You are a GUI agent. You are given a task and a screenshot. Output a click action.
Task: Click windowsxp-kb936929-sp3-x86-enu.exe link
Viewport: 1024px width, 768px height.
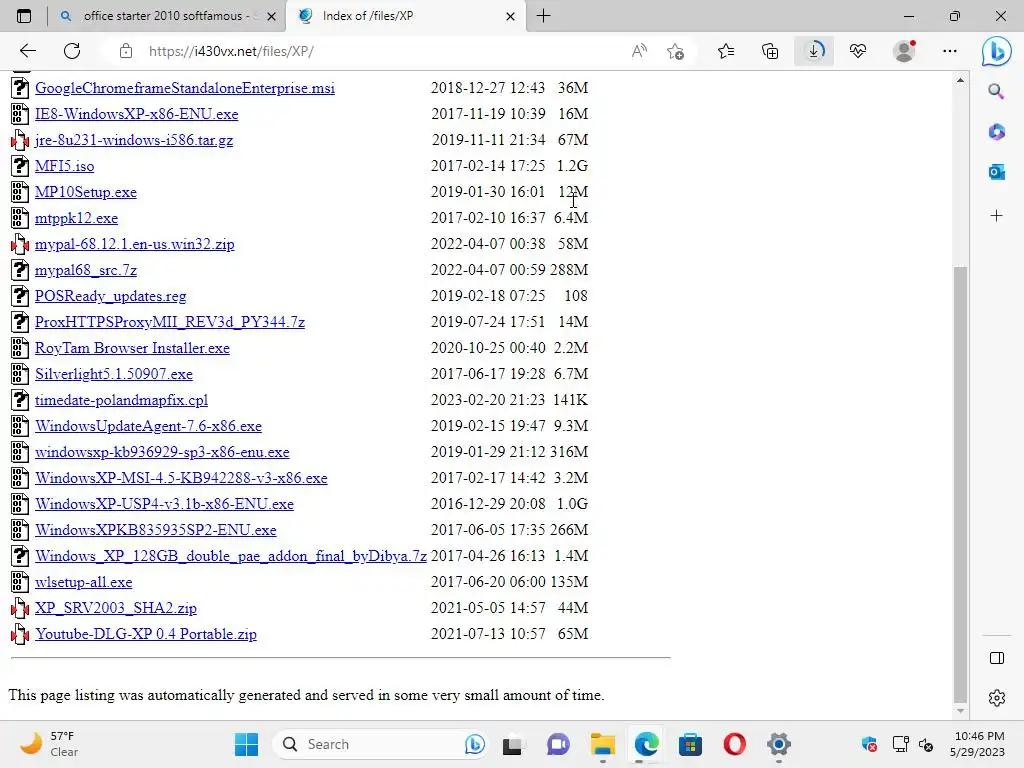pyautogui.click(x=162, y=453)
